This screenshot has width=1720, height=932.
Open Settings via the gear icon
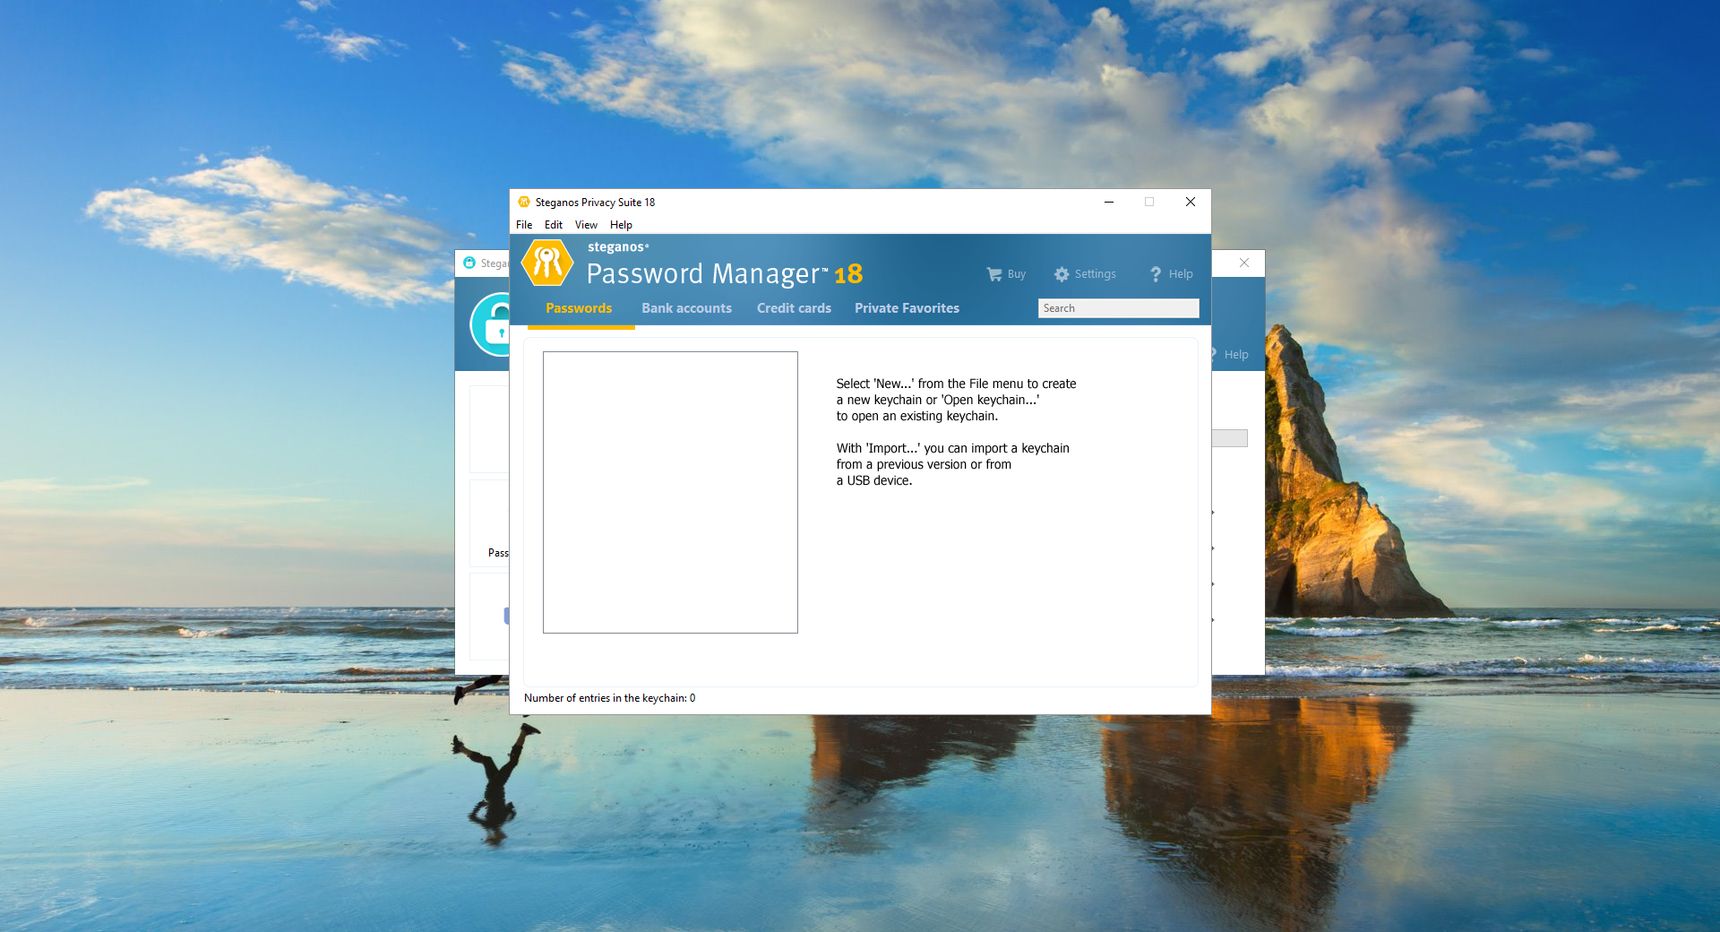point(1062,274)
